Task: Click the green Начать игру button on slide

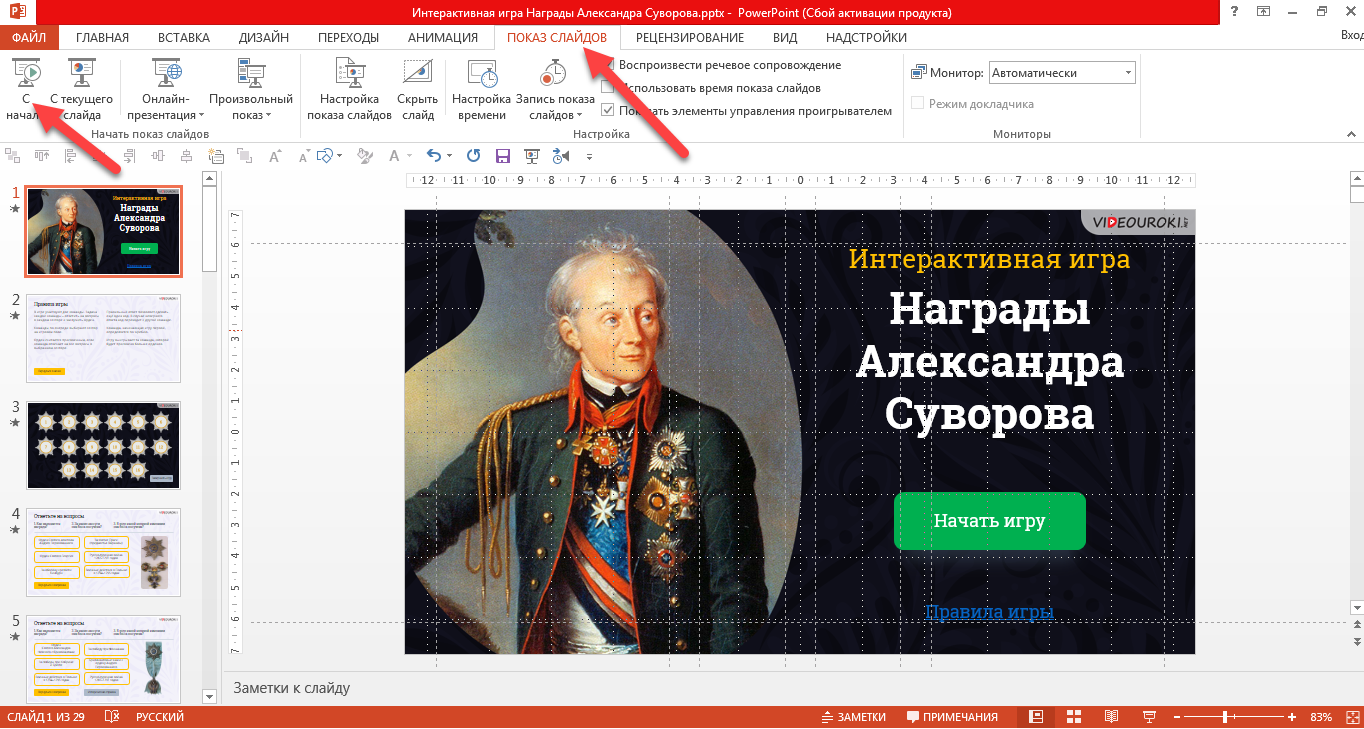Action: tap(989, 521)
